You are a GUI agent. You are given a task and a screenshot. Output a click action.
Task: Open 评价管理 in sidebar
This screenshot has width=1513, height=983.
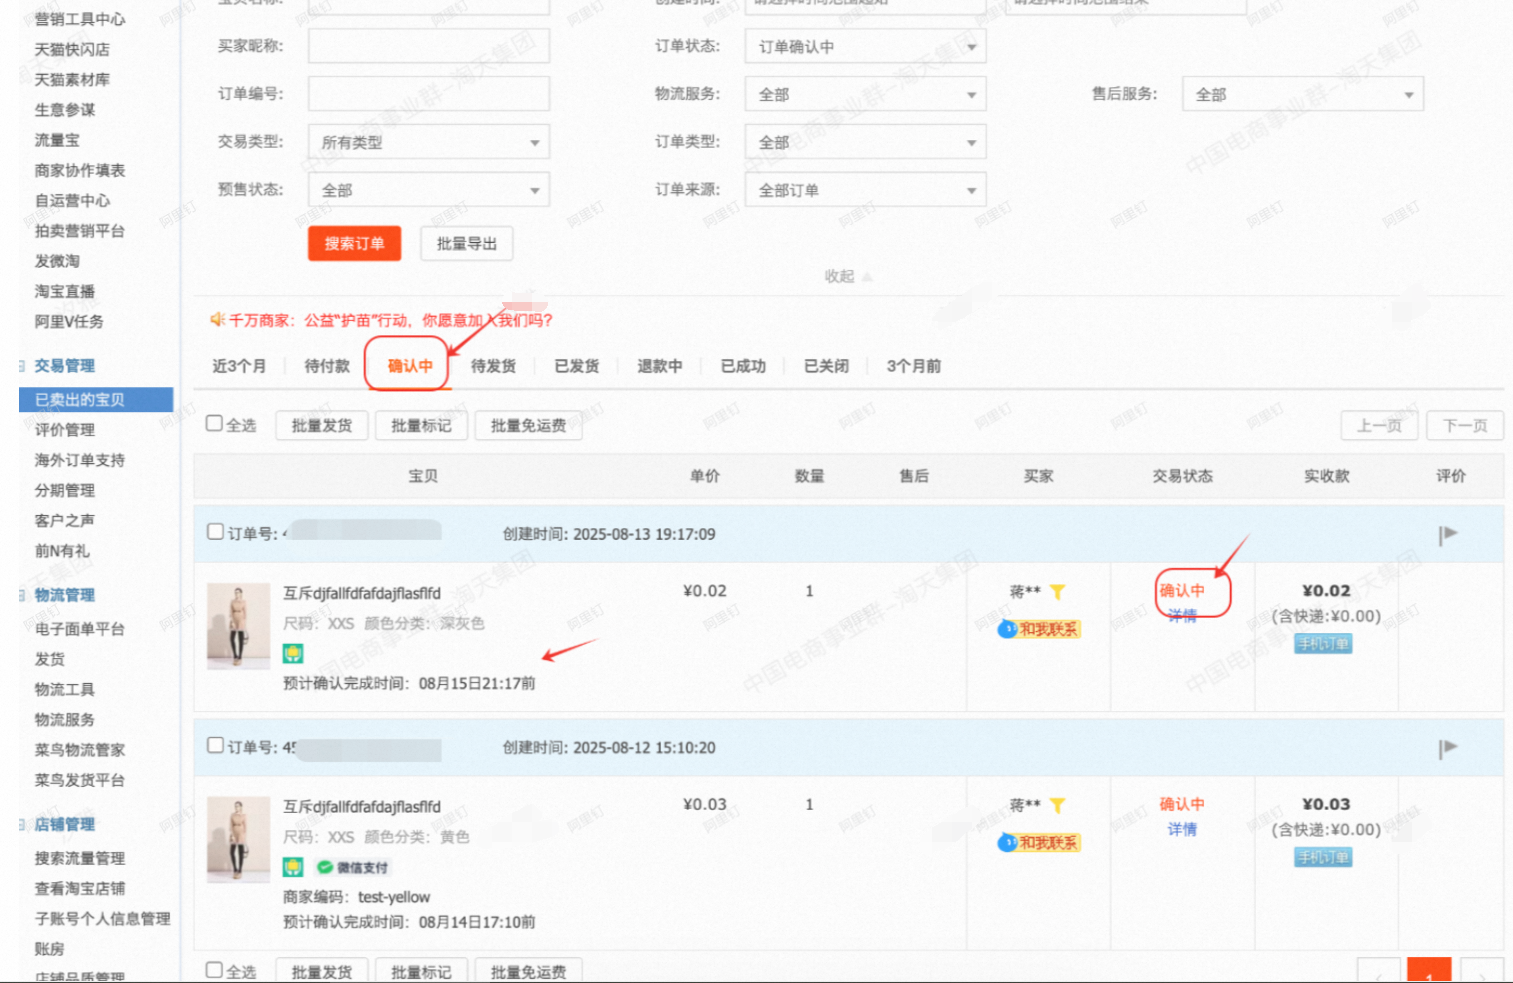65,430
